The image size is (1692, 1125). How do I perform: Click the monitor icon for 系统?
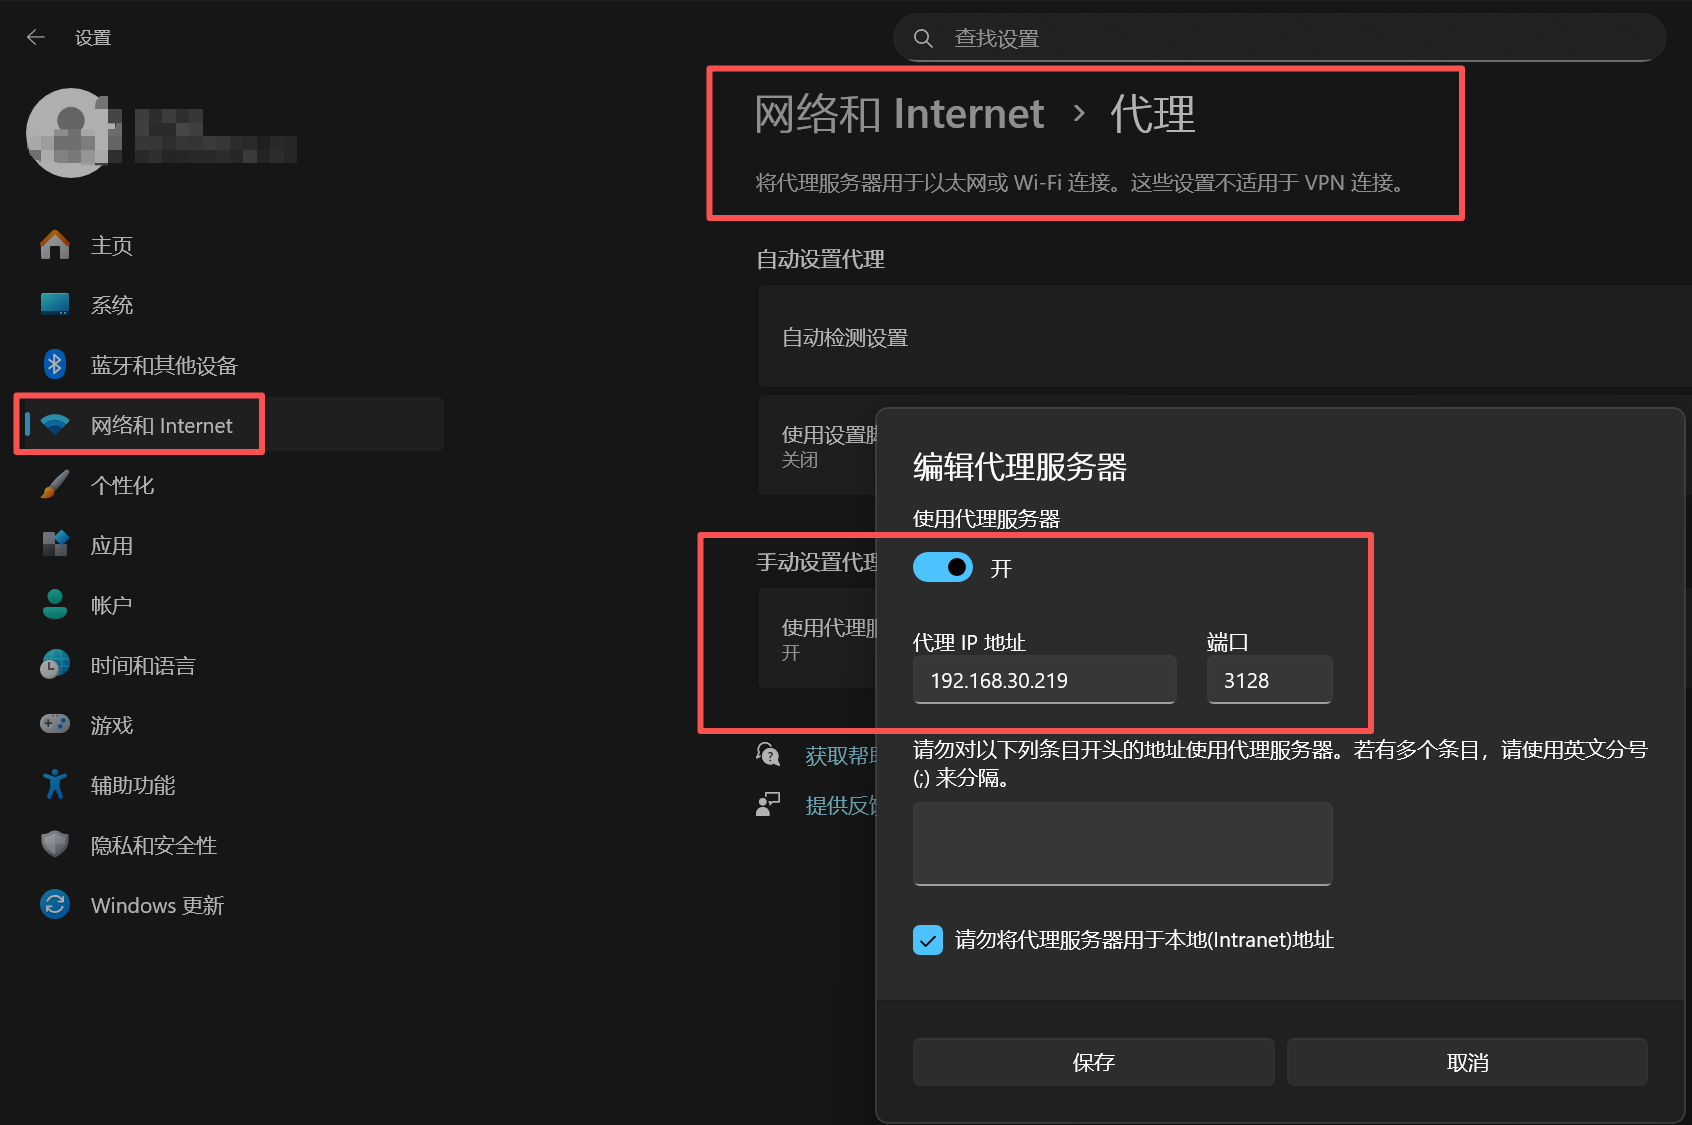point(55,305)
